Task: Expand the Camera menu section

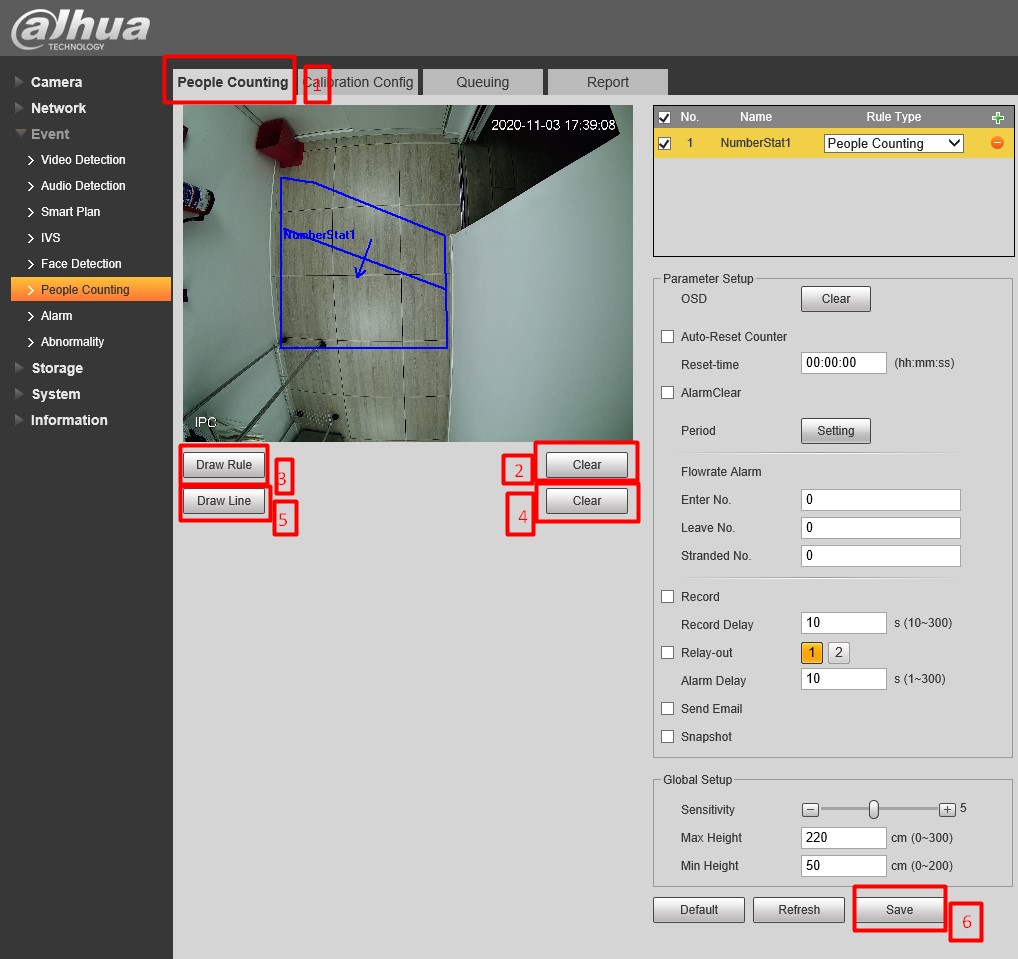Action: pyautogui.click(x=56, y=82)
